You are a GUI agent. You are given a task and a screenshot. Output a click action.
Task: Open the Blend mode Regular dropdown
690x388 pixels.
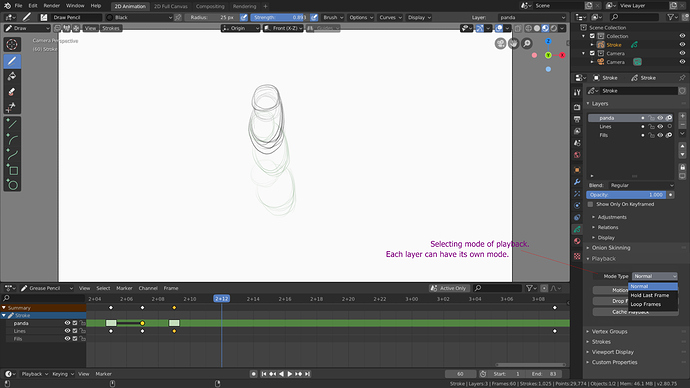[641, 185]
